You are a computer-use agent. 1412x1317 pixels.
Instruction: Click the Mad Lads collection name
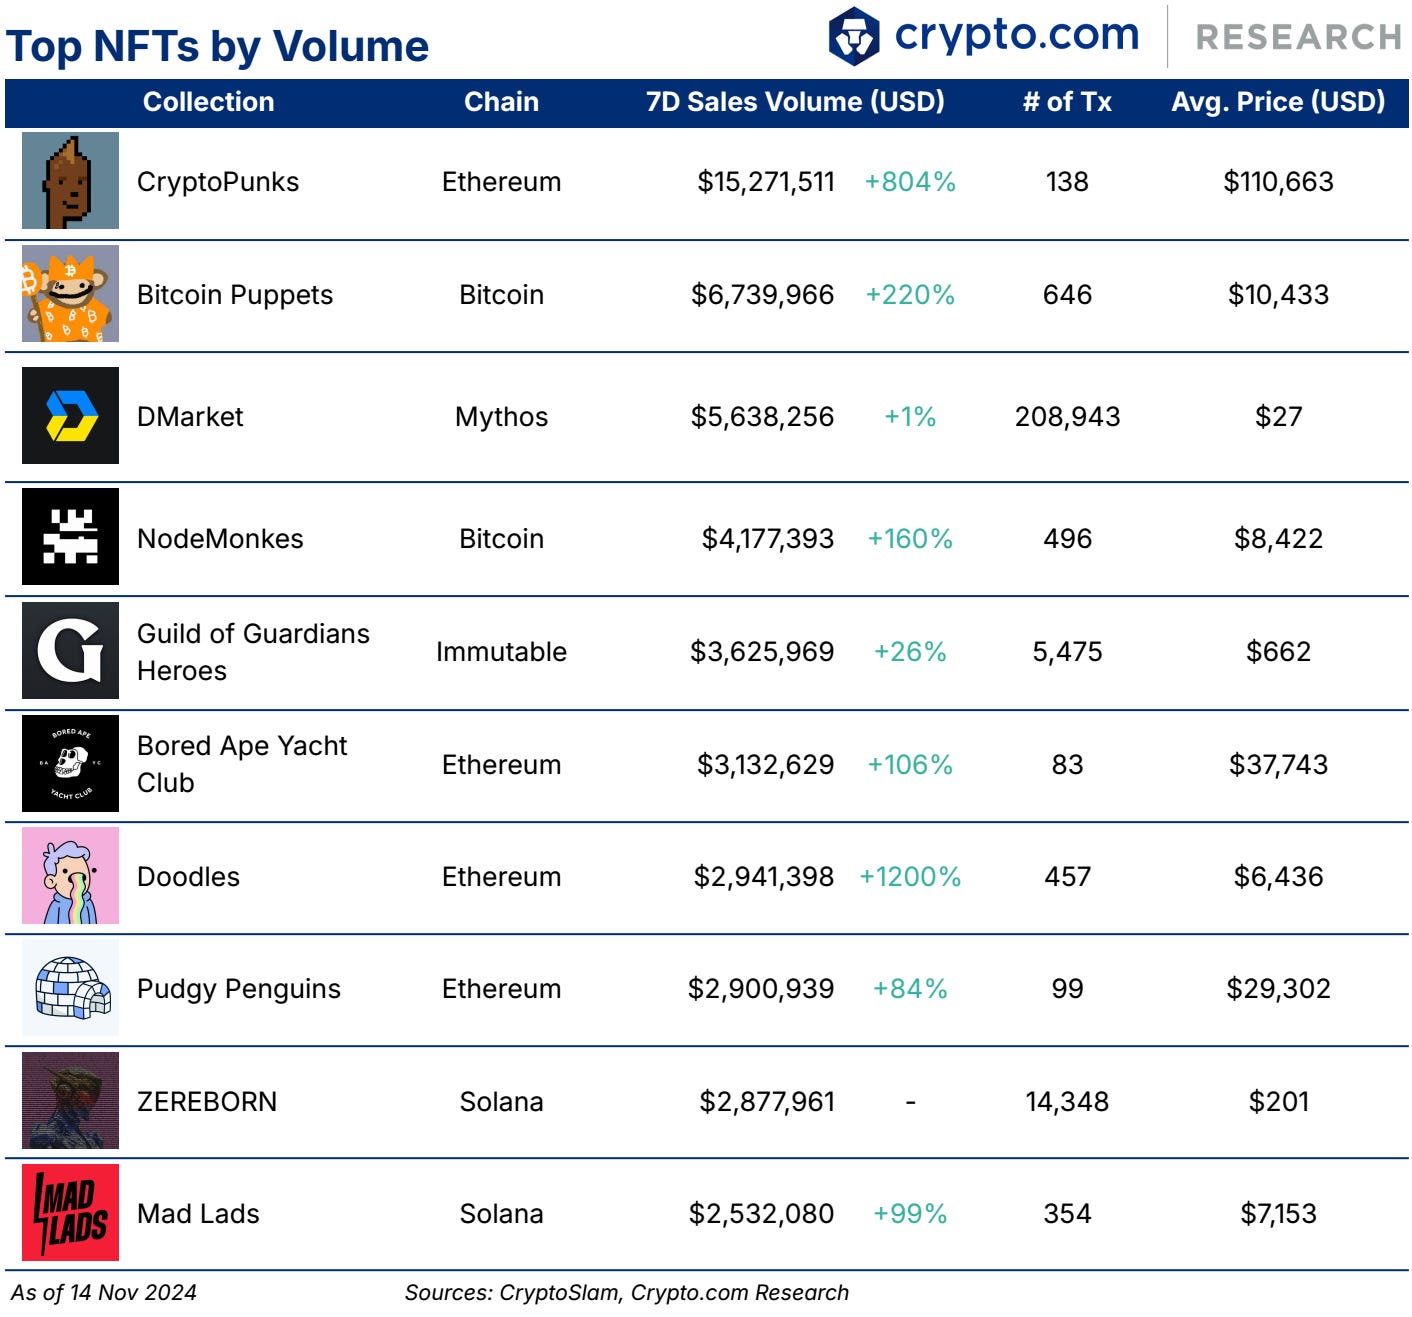click(198, 1214)
